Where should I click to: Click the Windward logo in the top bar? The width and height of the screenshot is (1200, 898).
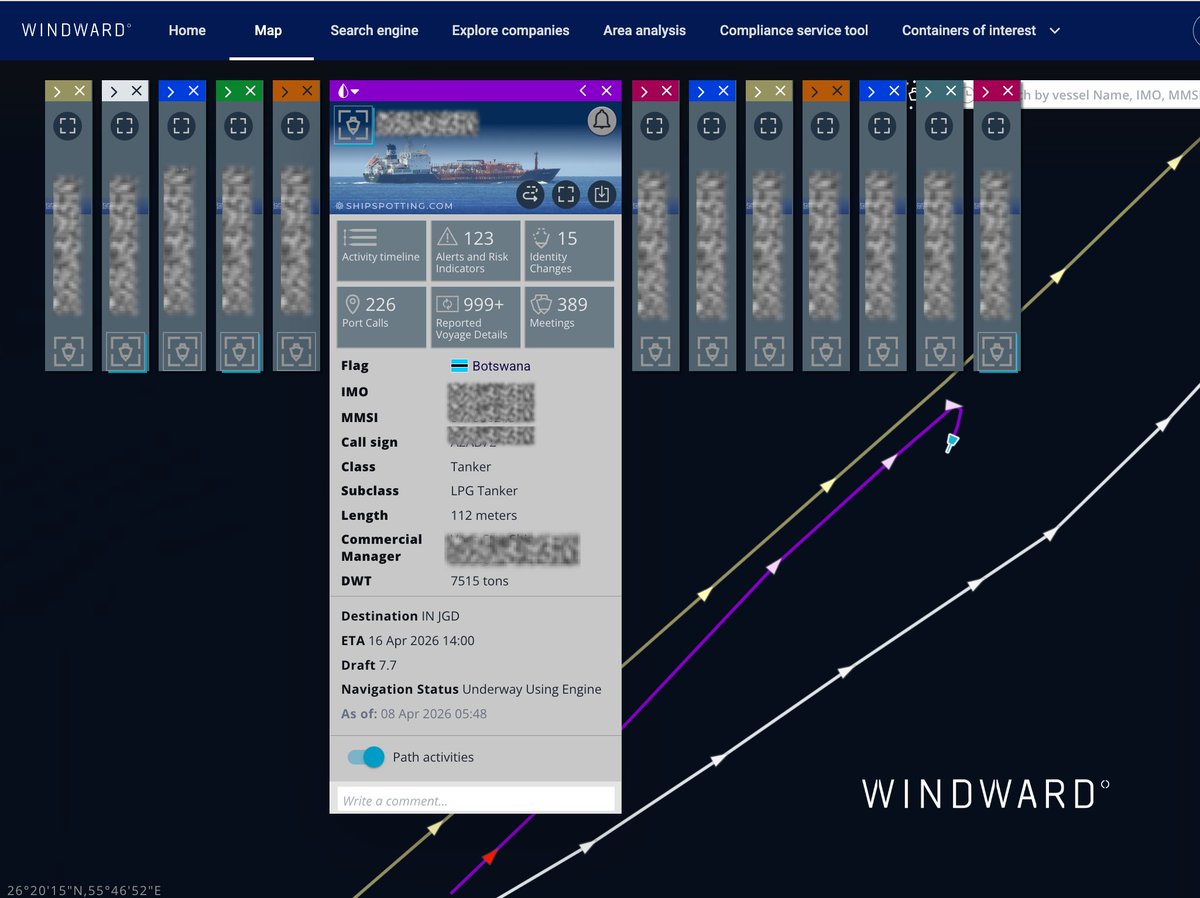tap(76, 30)
